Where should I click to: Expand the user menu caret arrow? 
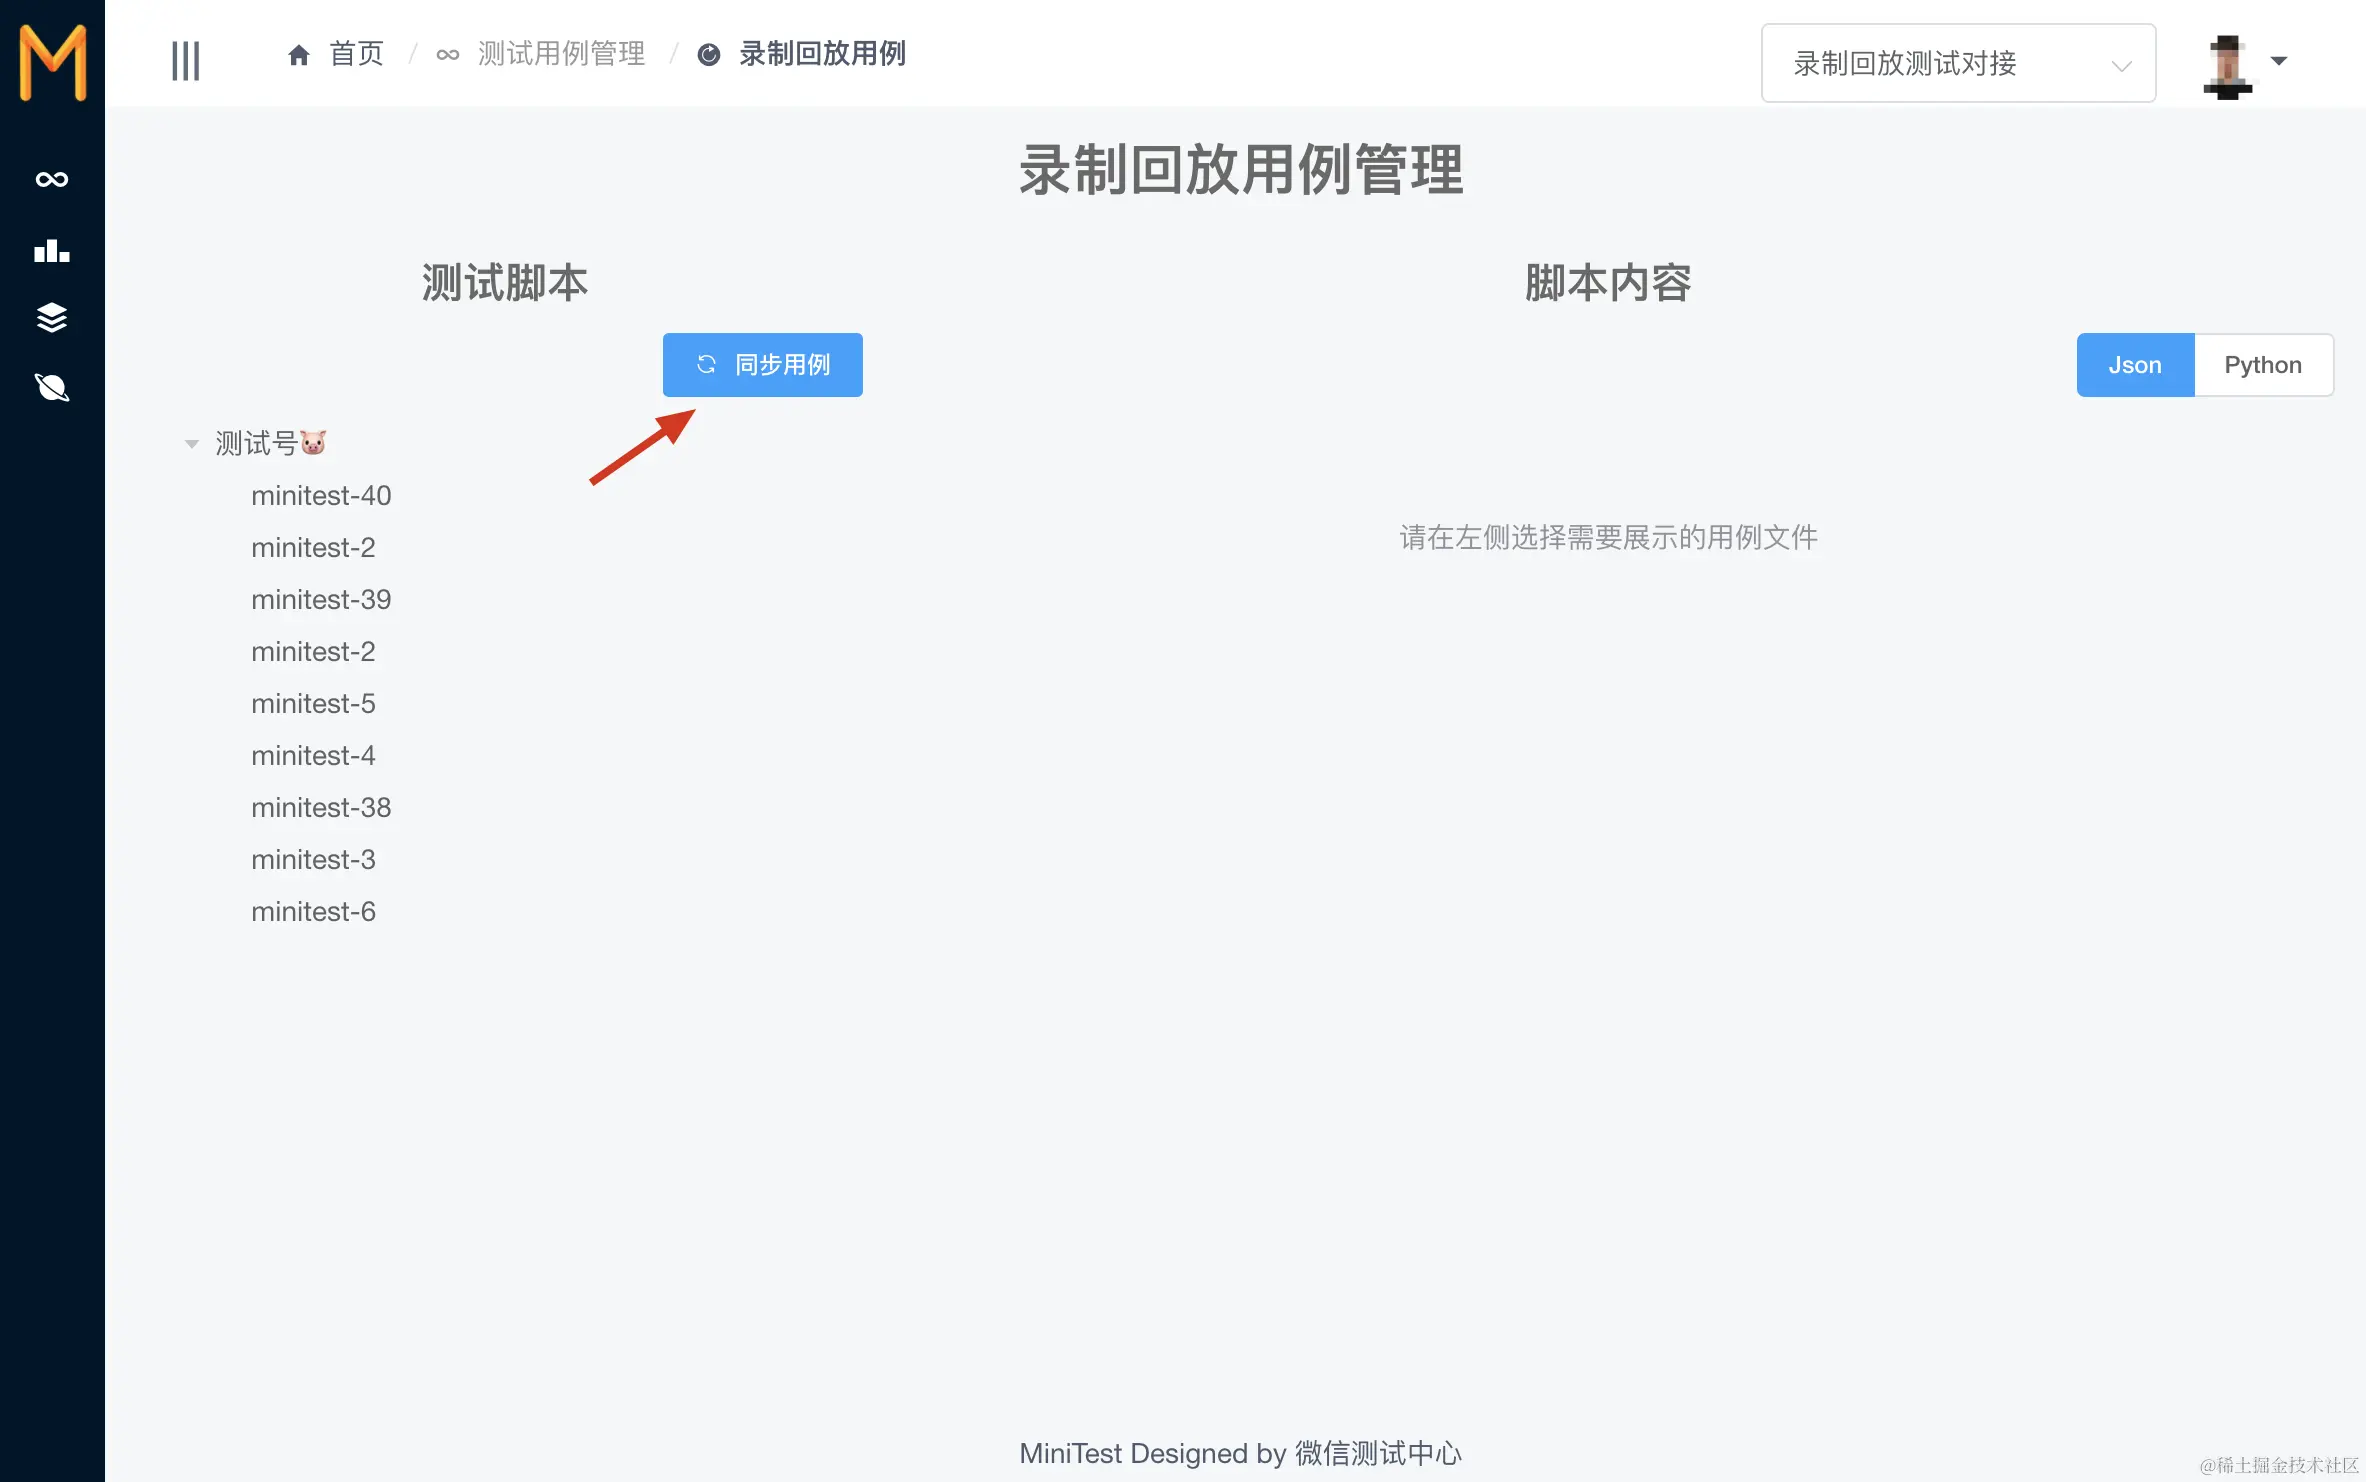[x=2279, y=61]
